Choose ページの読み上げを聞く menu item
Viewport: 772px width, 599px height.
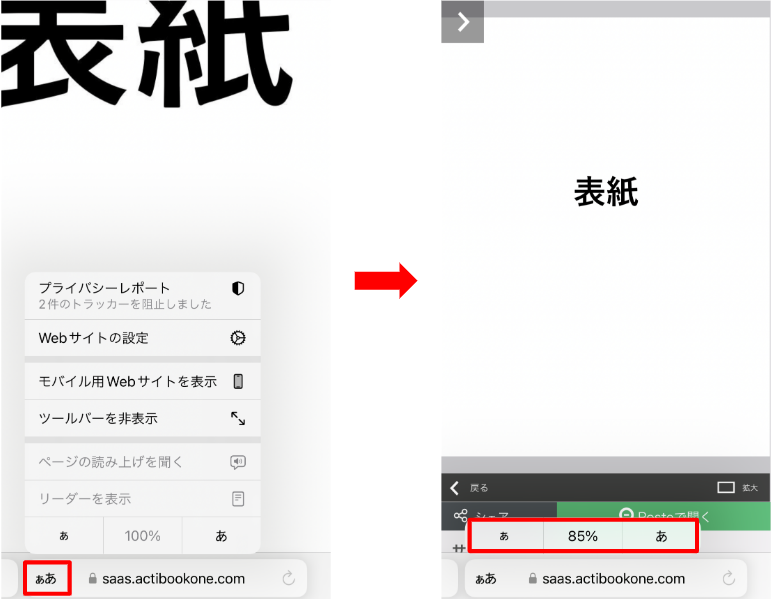coord(110,462)
